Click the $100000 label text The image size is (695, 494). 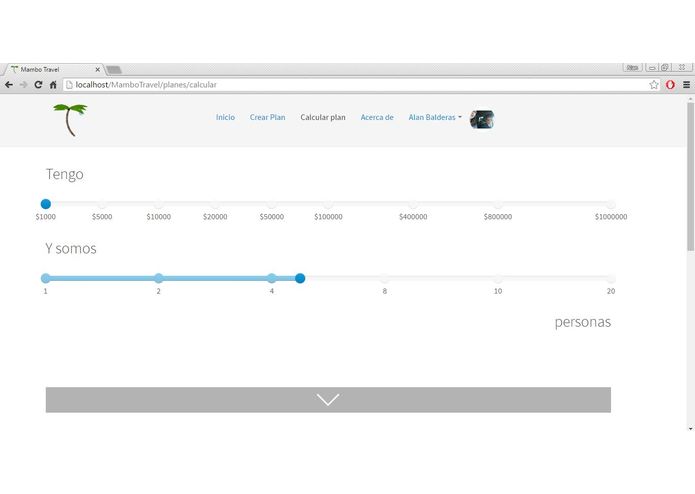click(x=328, y=217)
